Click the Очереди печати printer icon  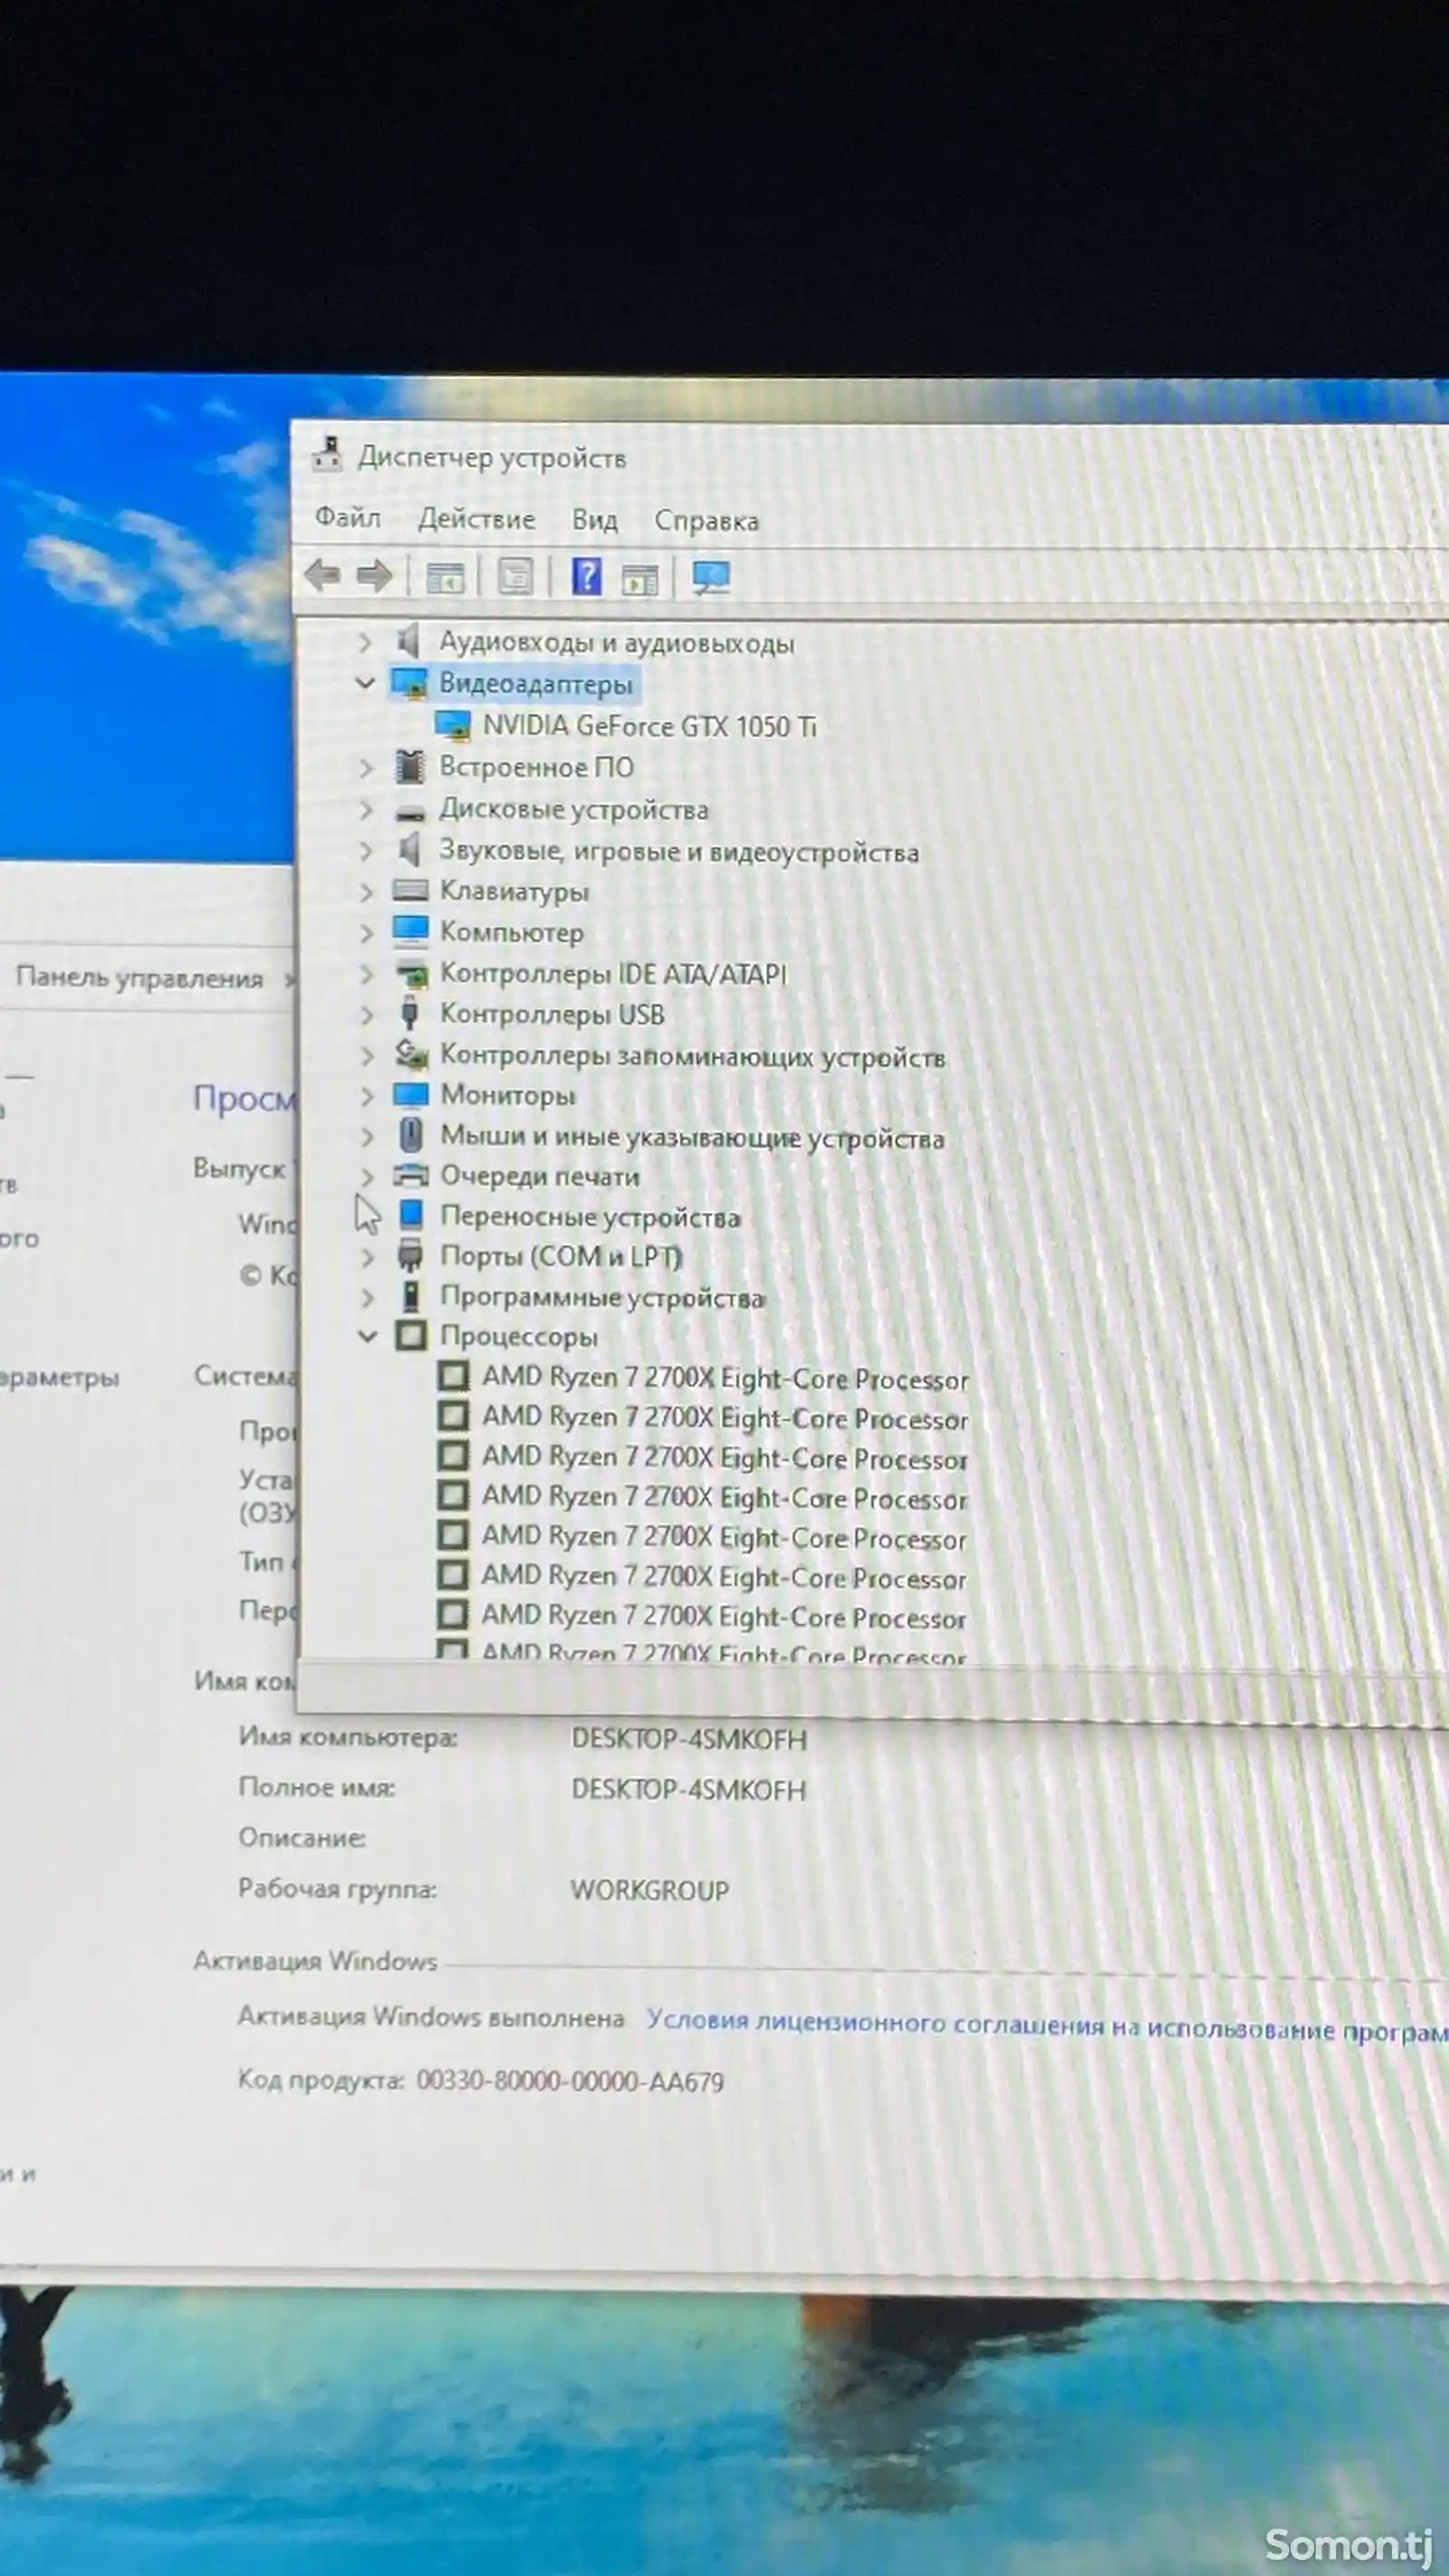point(411,1175)
